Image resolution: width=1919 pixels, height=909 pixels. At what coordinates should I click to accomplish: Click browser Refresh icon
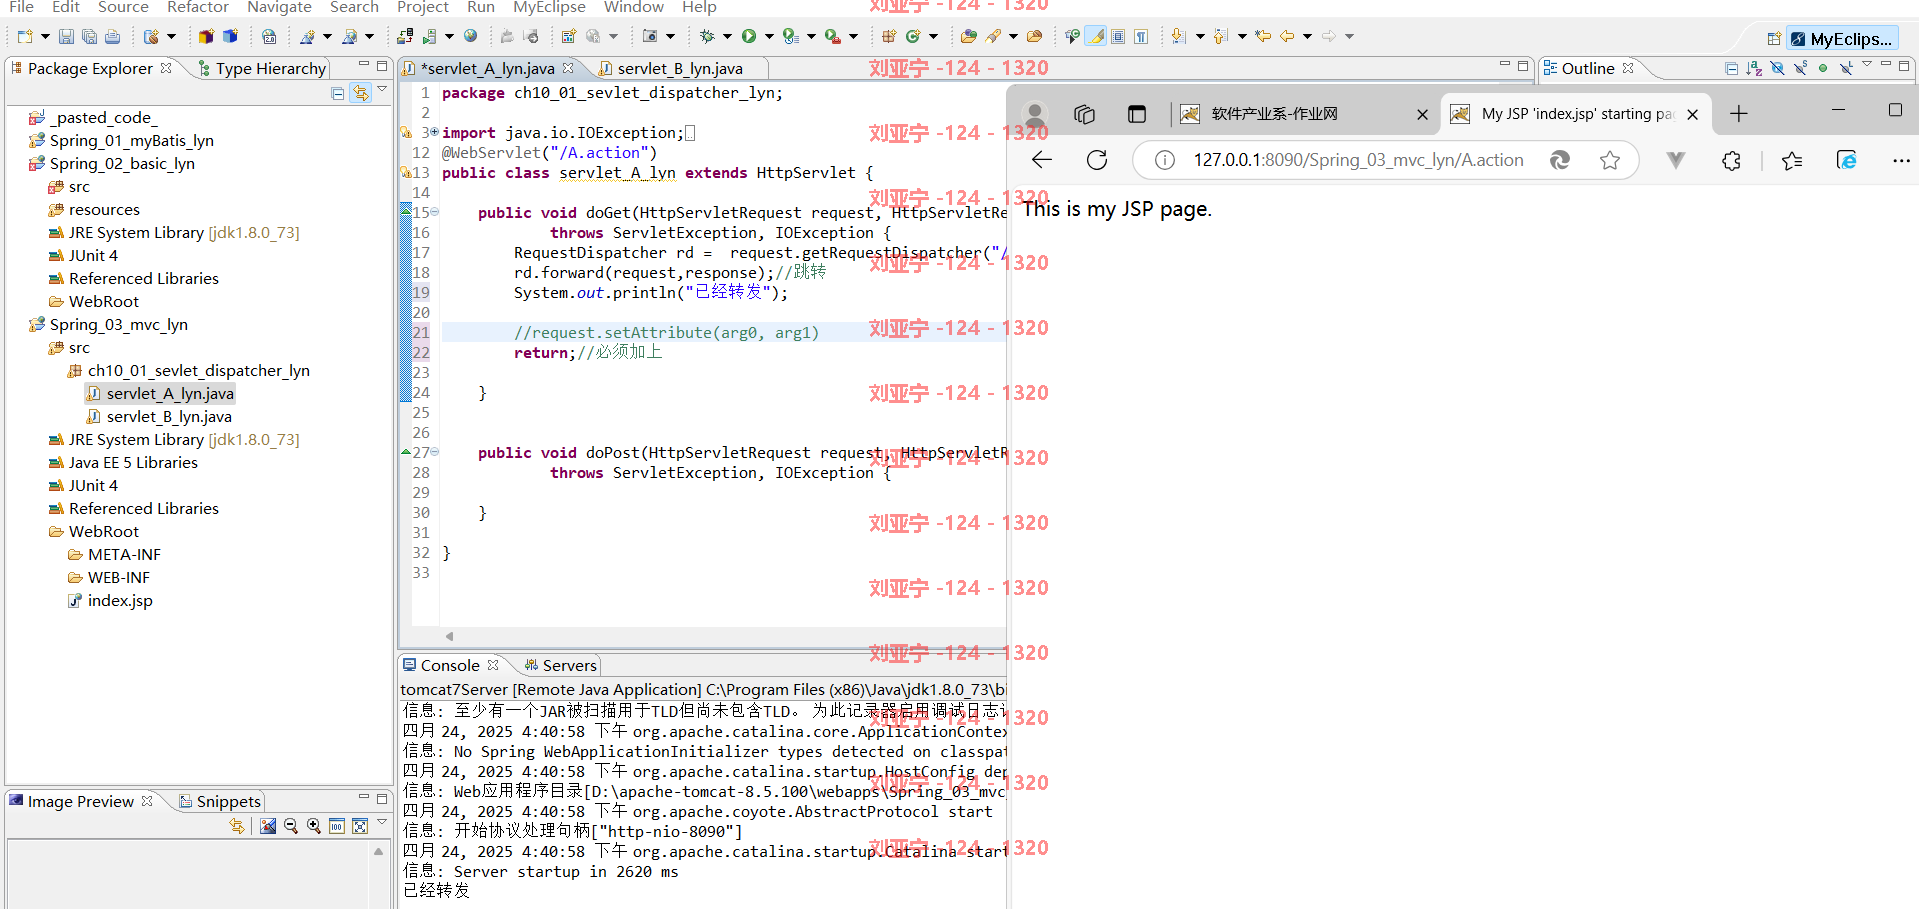[x=1097, y=160]
